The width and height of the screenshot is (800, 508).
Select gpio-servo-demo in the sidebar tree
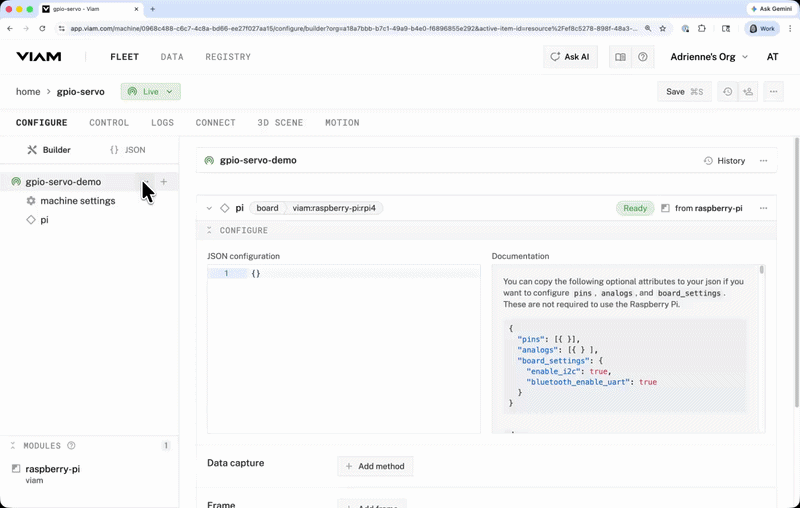click(63, 182)
